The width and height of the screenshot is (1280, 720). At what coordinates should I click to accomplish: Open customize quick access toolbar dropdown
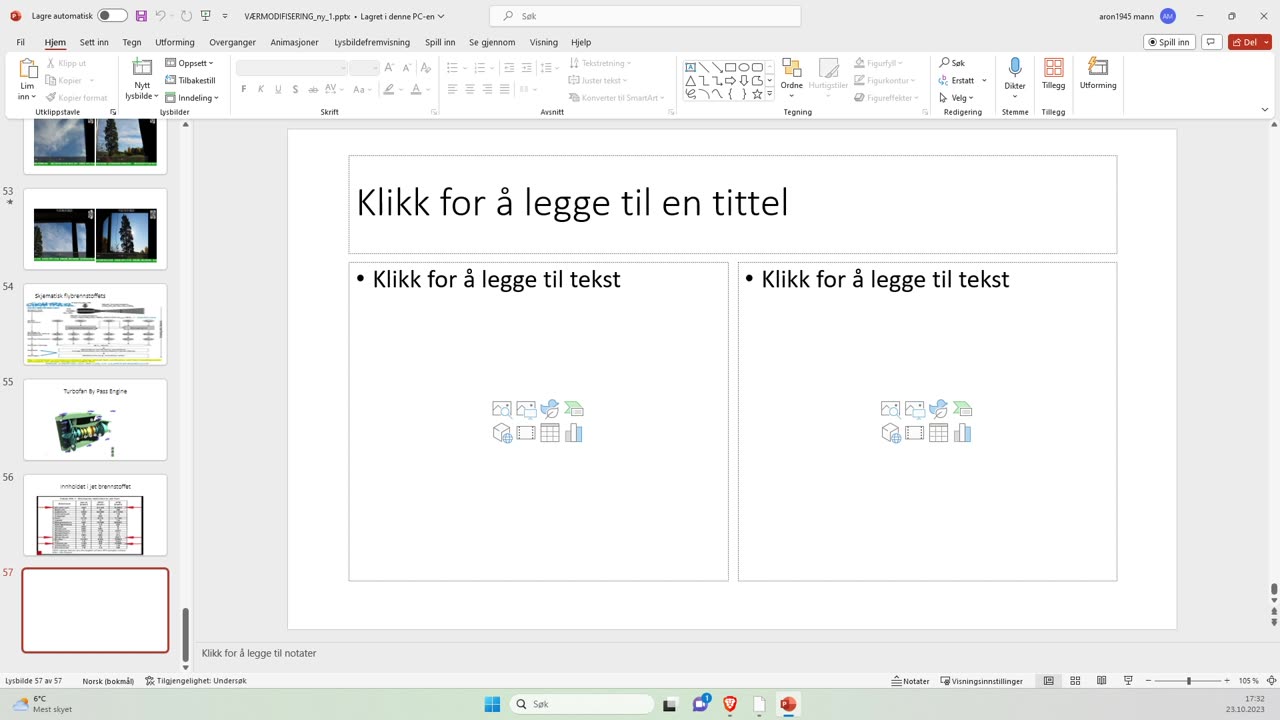click(x=225, y=16)
